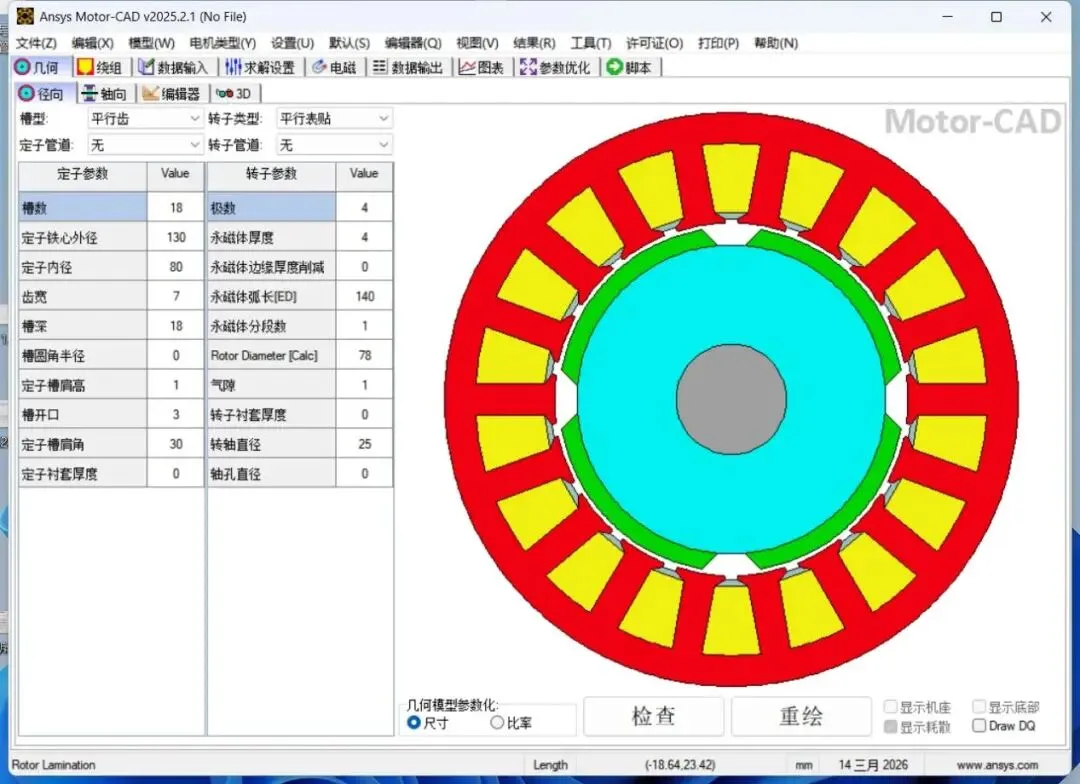Click the 槽数 value field 18
Viewport: 1080px width, 784px height.
coord(176,207)
